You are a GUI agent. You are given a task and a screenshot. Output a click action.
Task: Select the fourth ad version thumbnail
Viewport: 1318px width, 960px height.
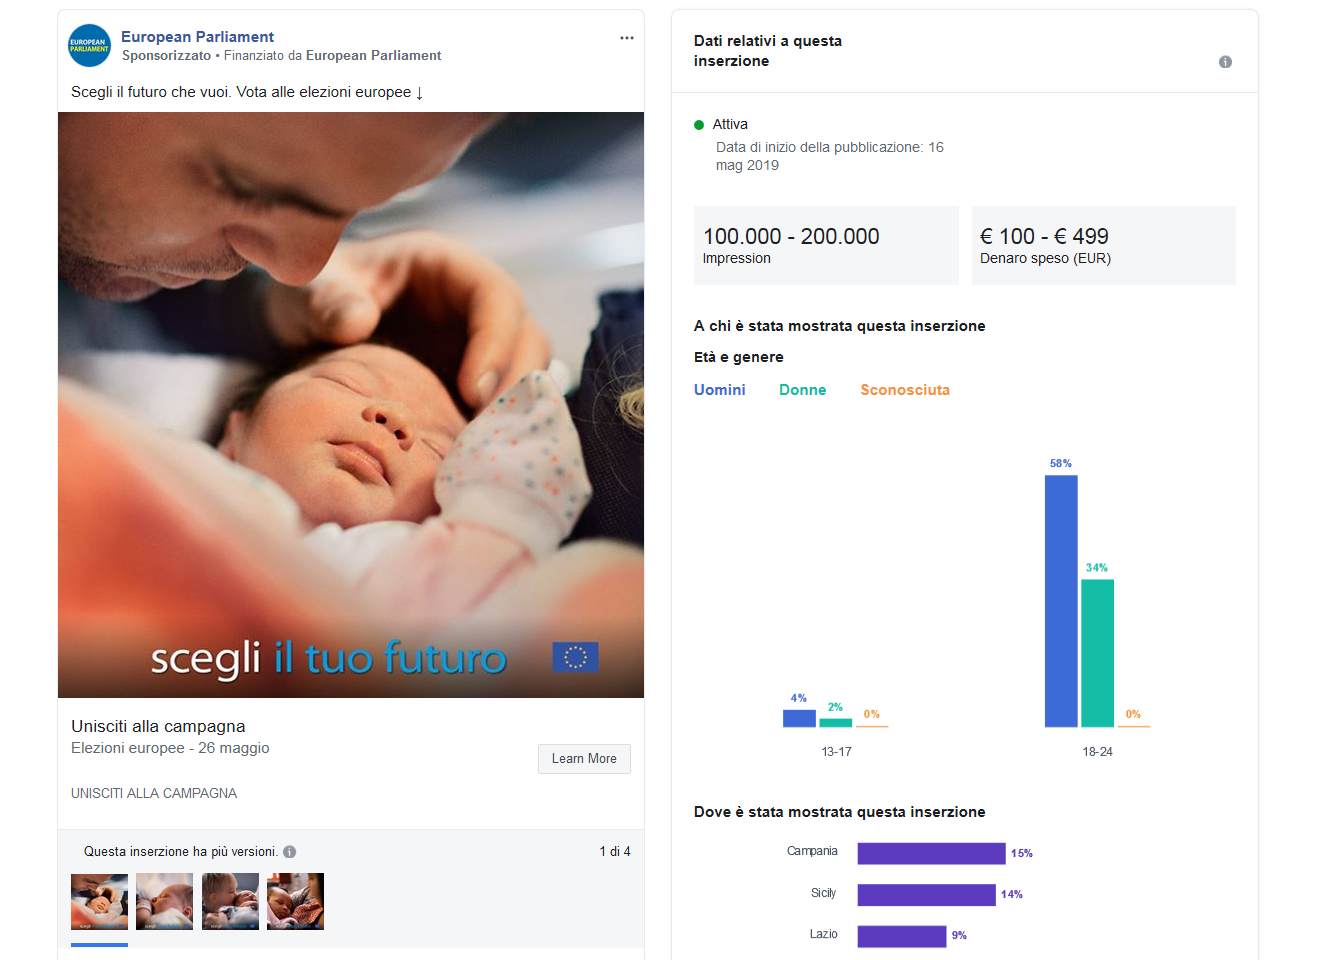pyautogui.click(x=295, y=902)
